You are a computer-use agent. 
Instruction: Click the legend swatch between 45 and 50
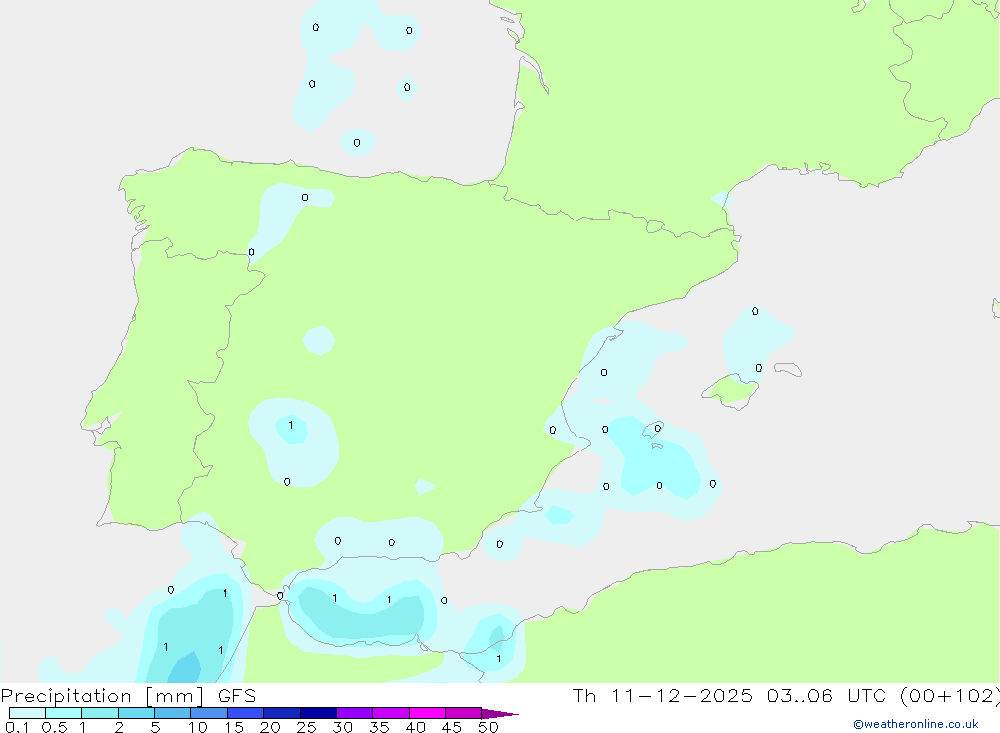pyautogui.click(x=463, y=713)
